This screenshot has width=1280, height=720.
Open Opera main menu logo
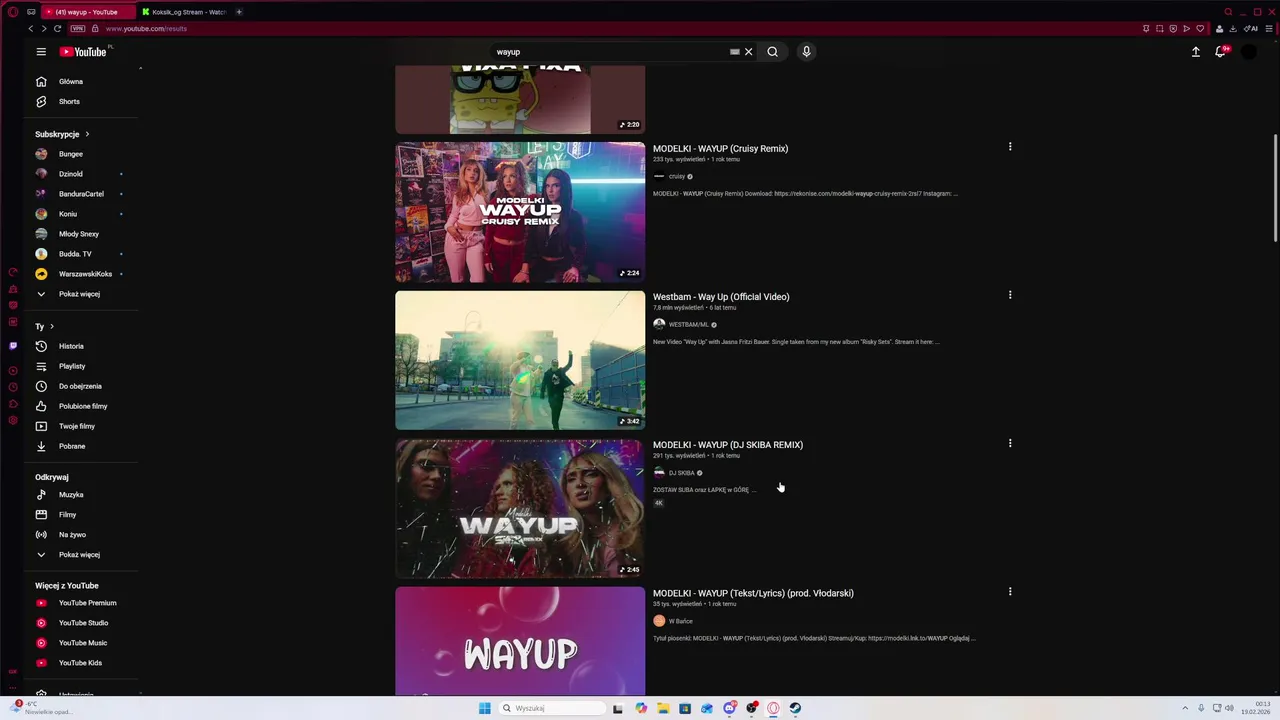(13, 12)
